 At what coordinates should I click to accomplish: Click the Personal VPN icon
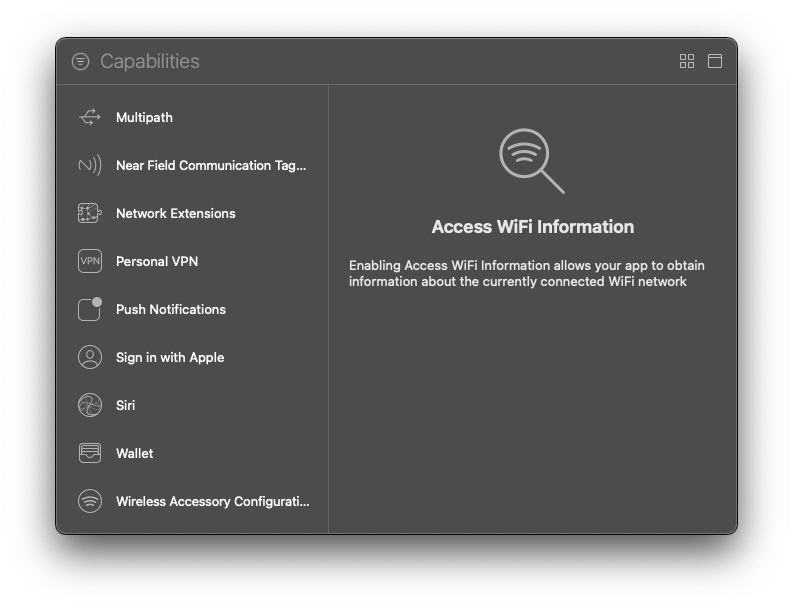90,261
